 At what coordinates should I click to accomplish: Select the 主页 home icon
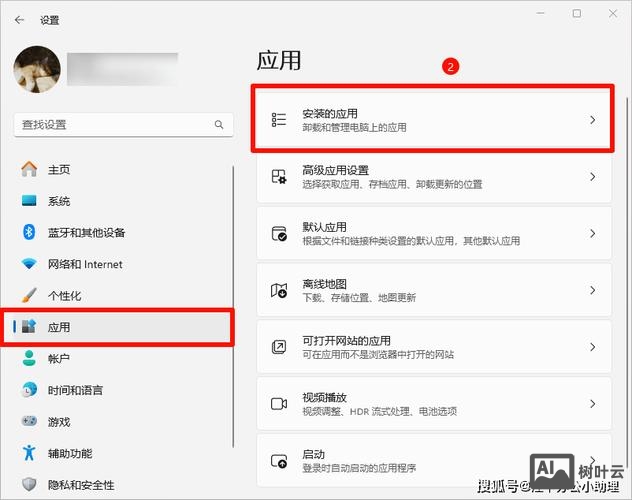(29, 169)
